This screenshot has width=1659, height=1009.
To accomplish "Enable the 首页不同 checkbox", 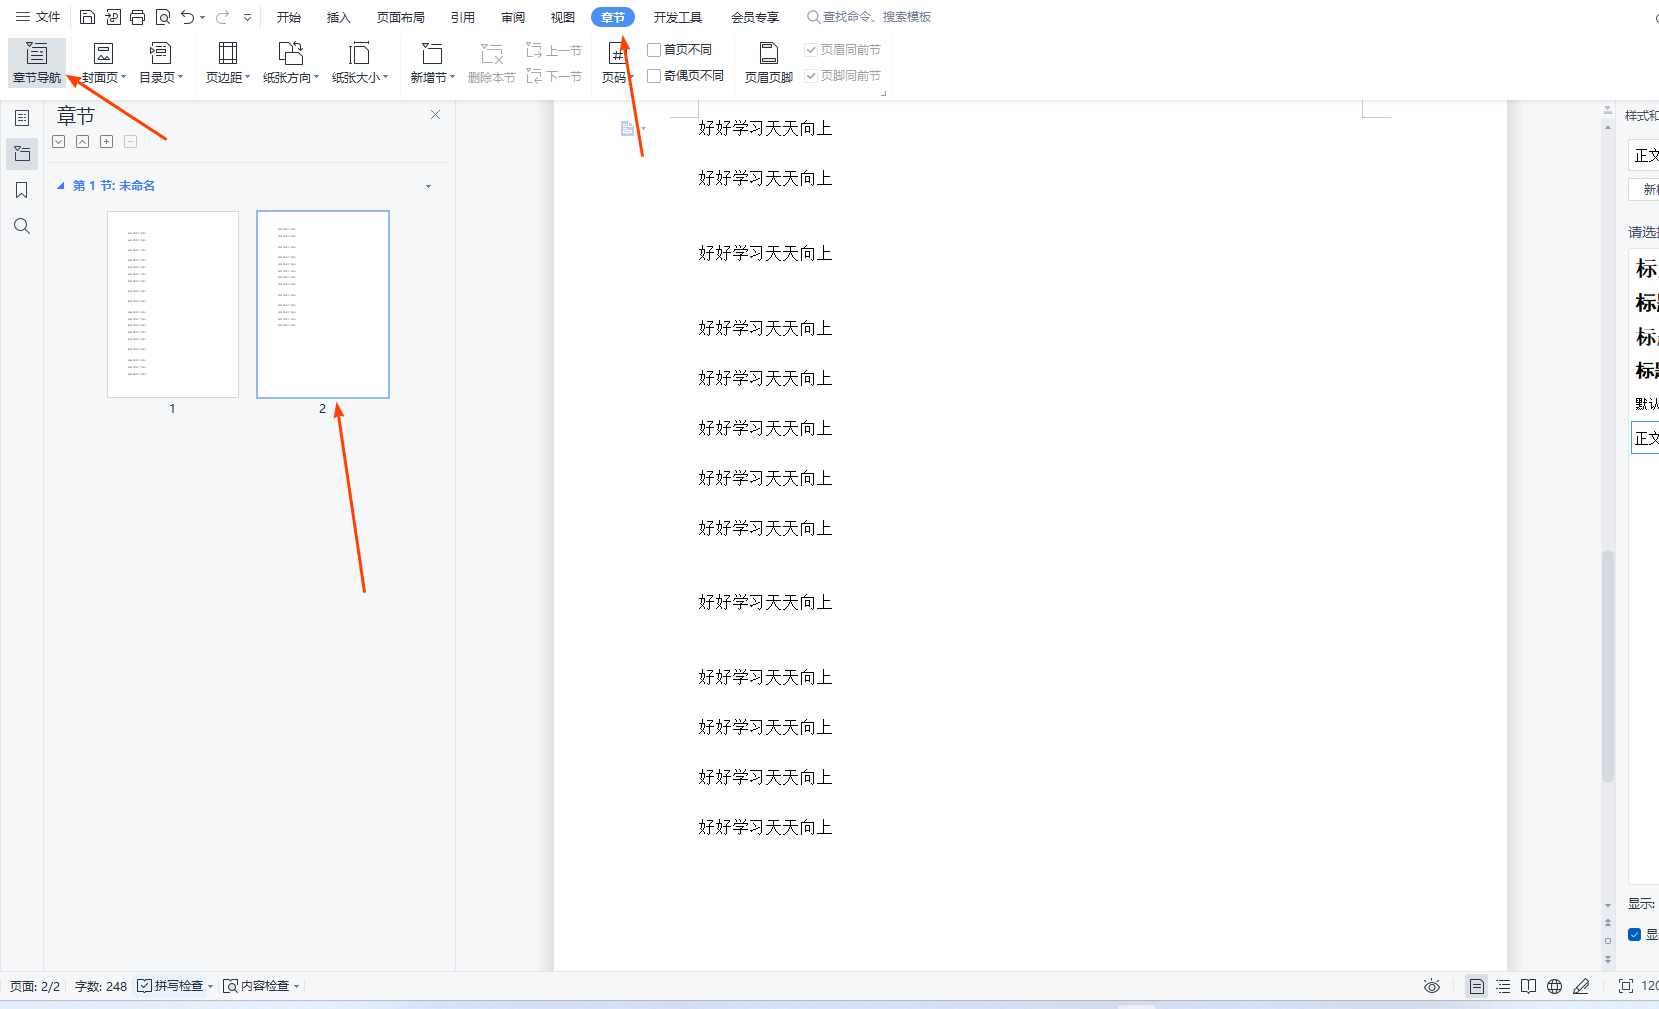I will point(654,50).
